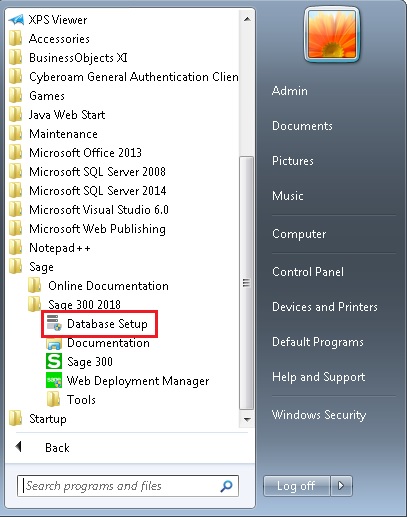Image resolution: width=407 pixels, height=517 pixels.
Task: Click the Log off button
Action: (296, 486)
